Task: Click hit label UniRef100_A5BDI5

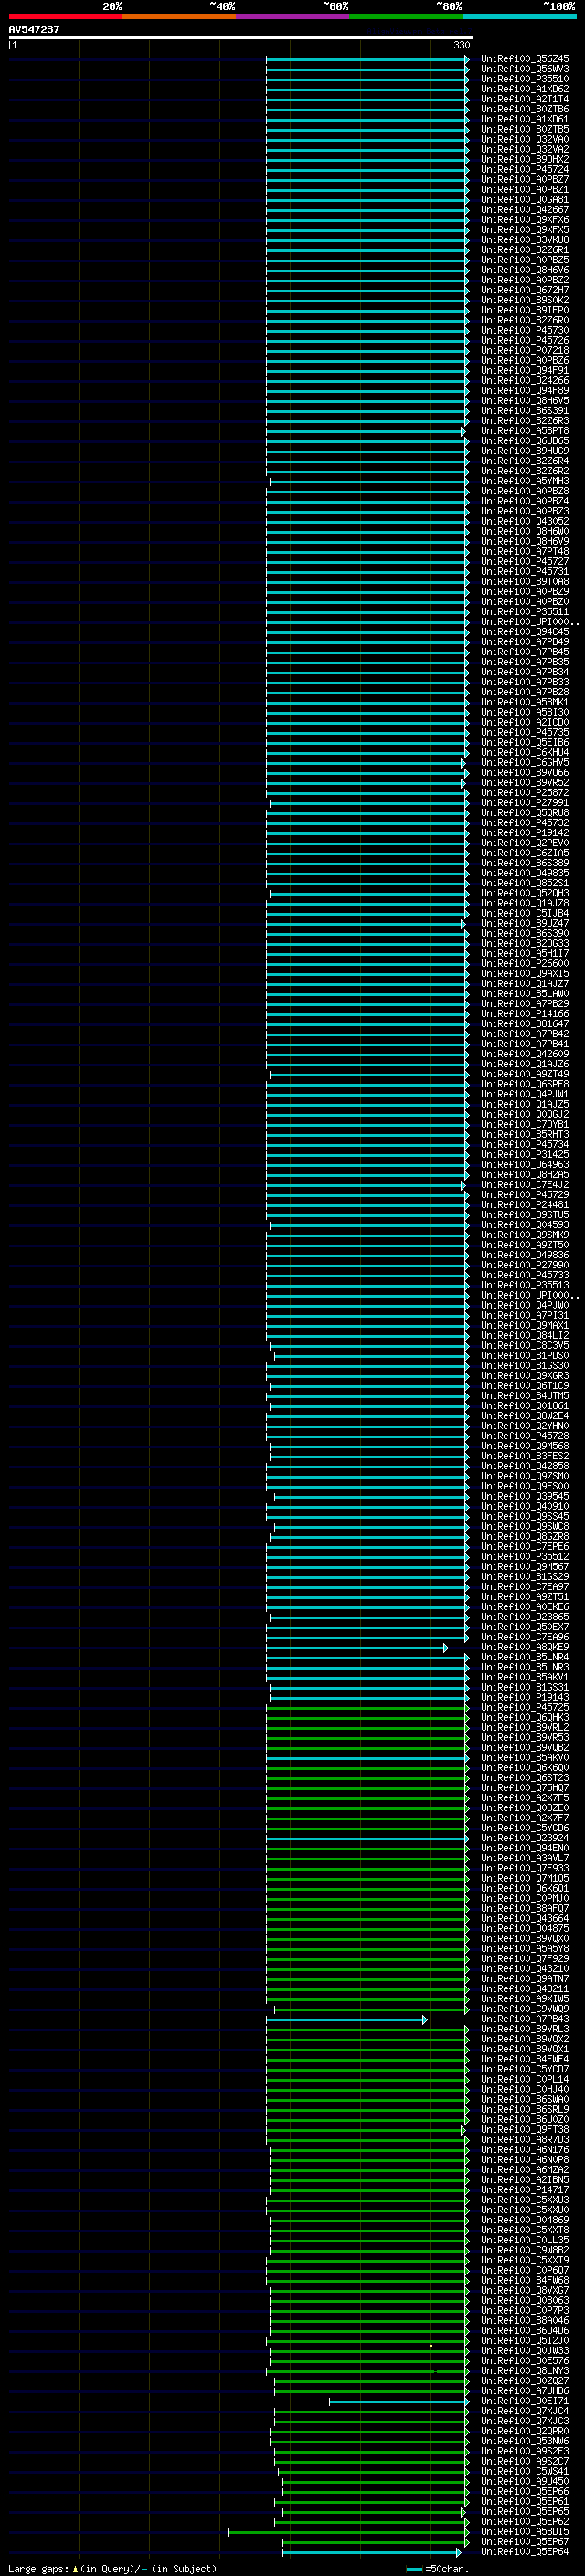Action: 524,2532
